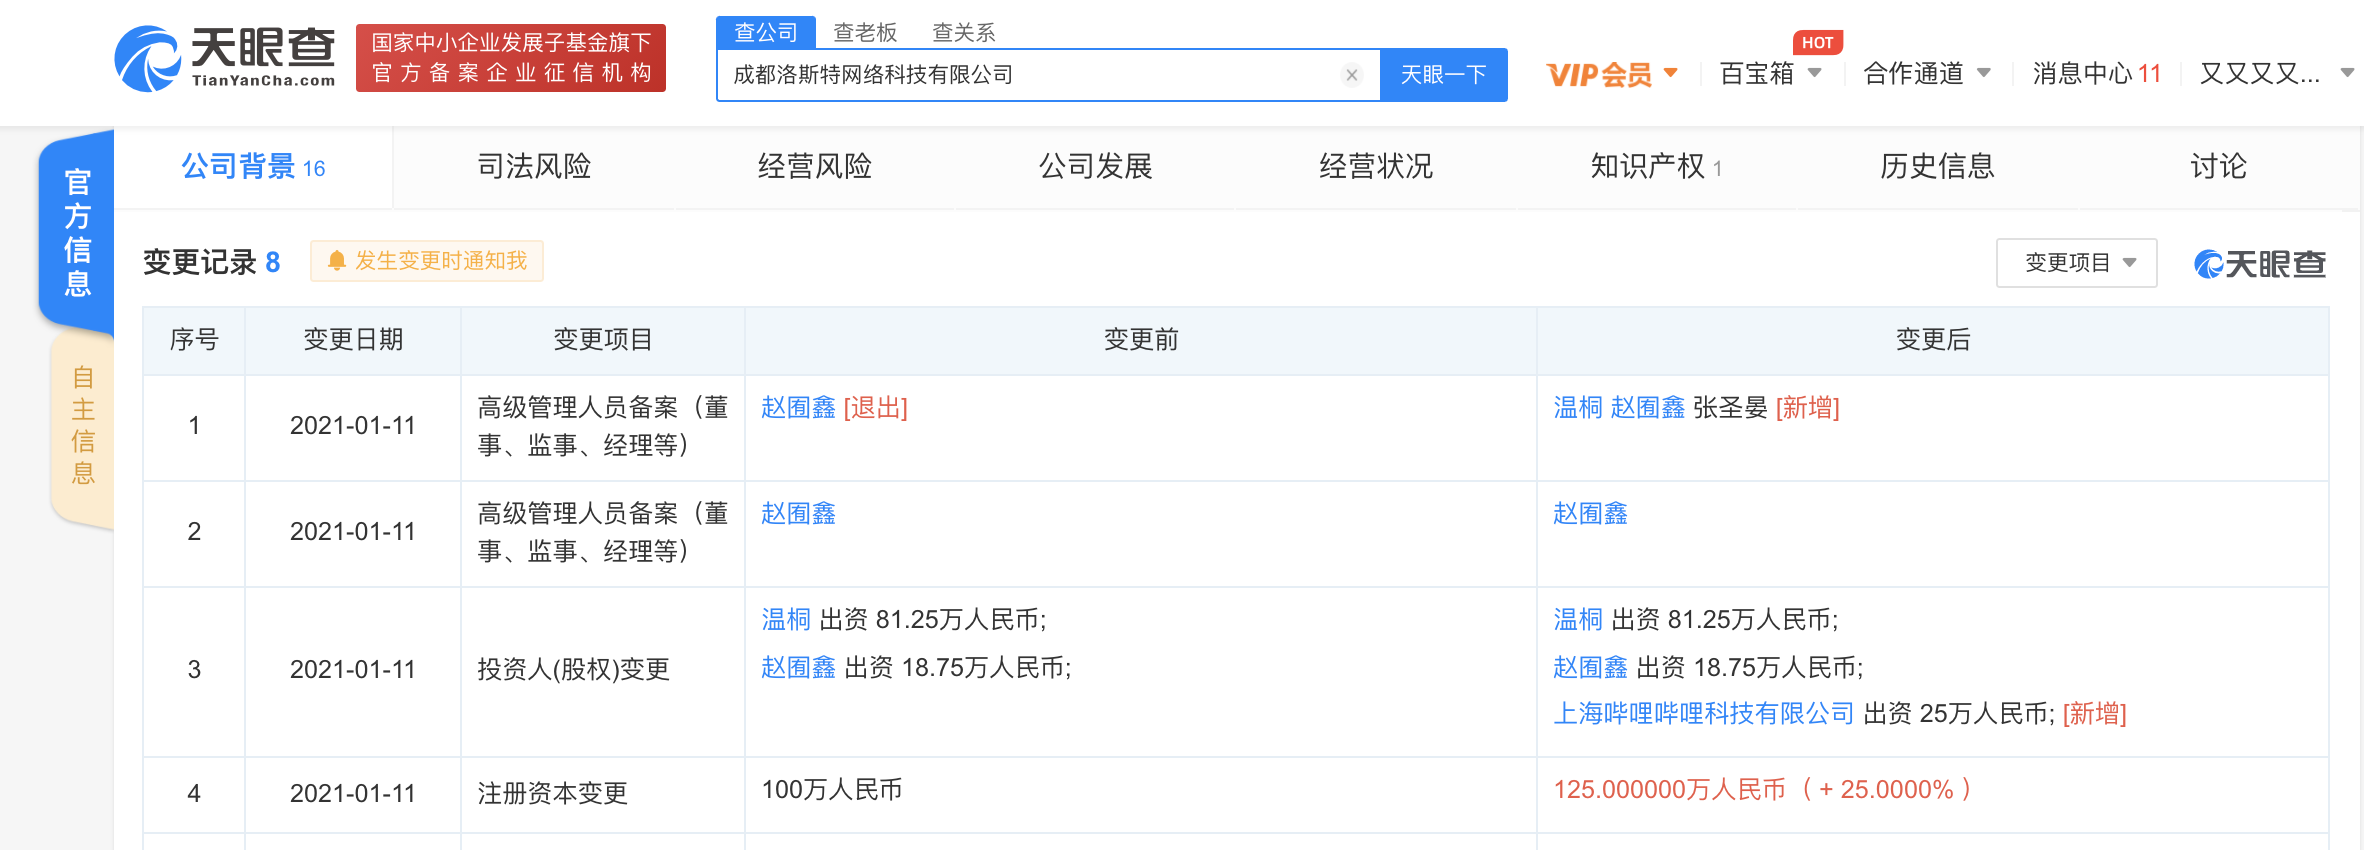Open the user account dropdown arrow
Image resolution: width=2364 pixels, height=850 pixels.
[x=2347, y=73]
